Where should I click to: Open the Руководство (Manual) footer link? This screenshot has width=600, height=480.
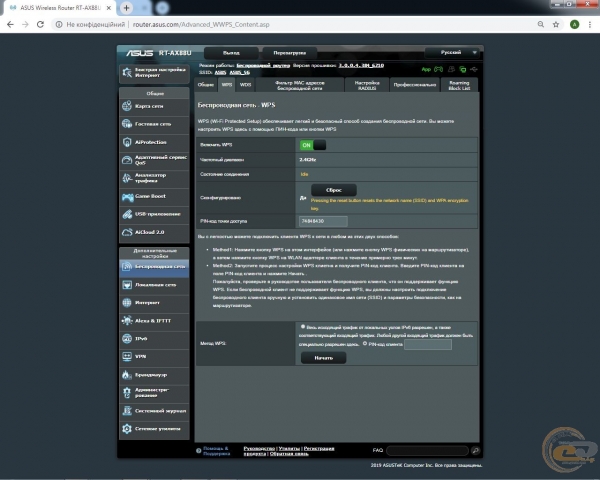click(x=259, y=448)
